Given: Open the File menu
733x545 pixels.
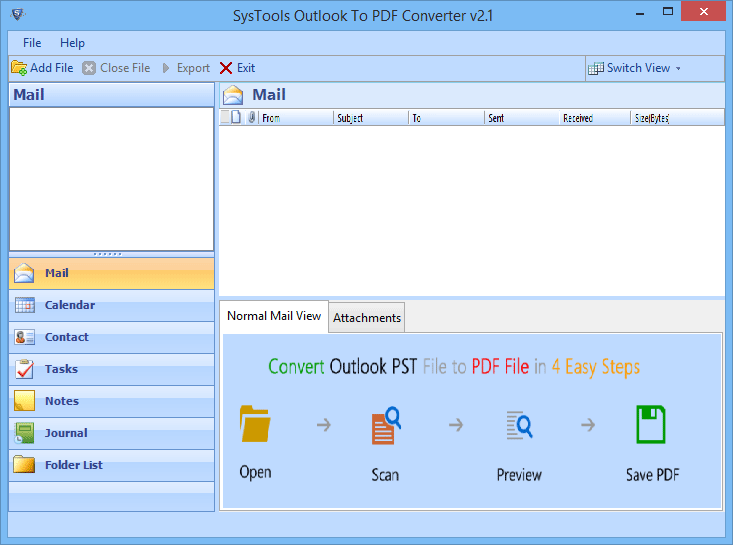Looking at the screenshot, I should point(32,43).
